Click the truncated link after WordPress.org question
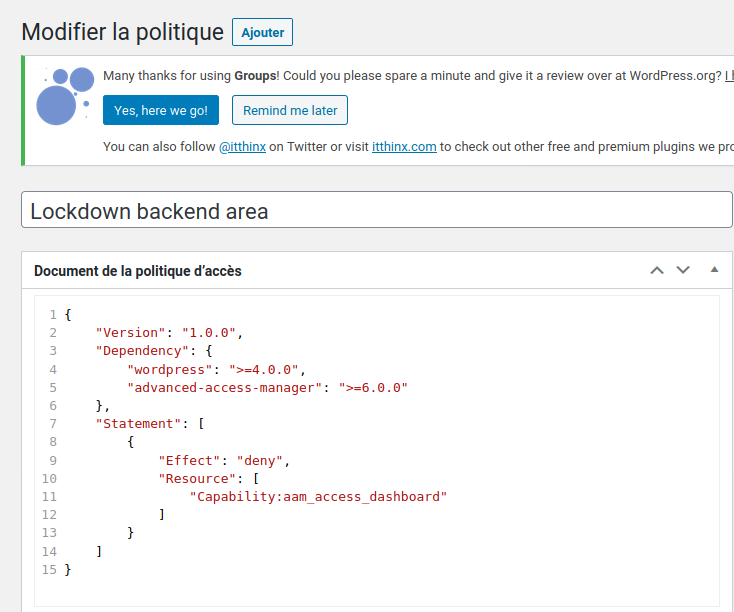Screen dimensions: 734x612 pyautogui.click(x=729, y=76)
